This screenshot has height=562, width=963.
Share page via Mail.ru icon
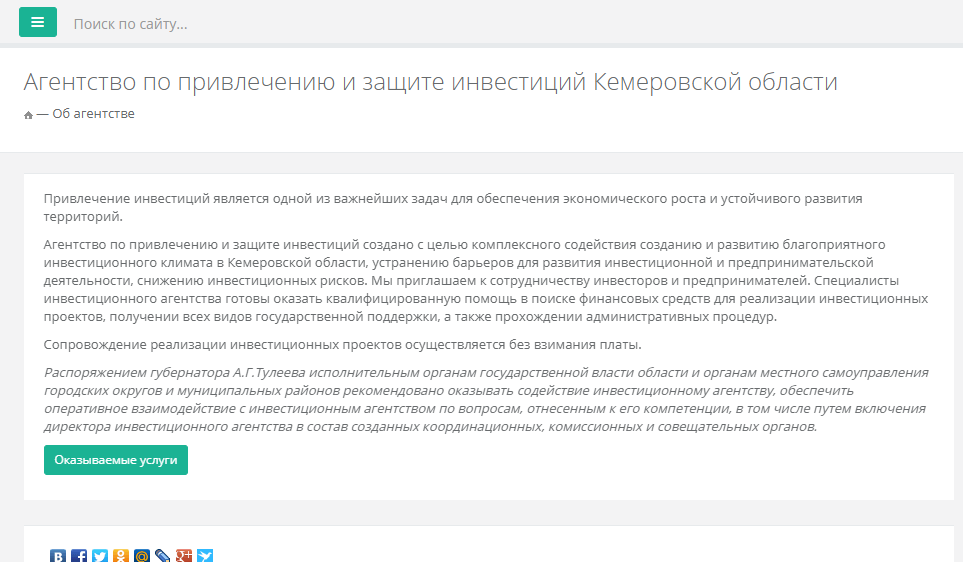[141, 556]
